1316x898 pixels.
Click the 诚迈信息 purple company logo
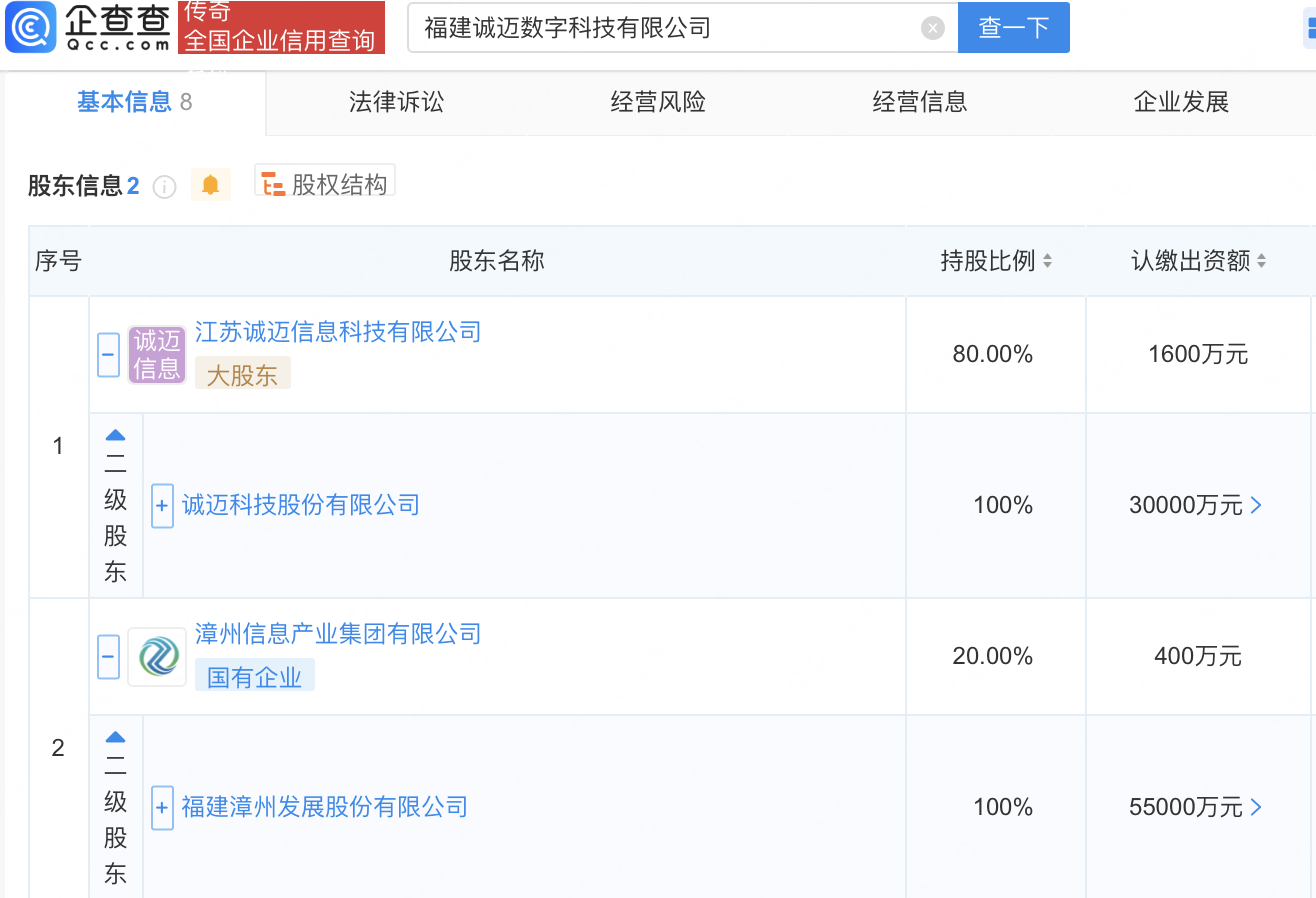157,355
